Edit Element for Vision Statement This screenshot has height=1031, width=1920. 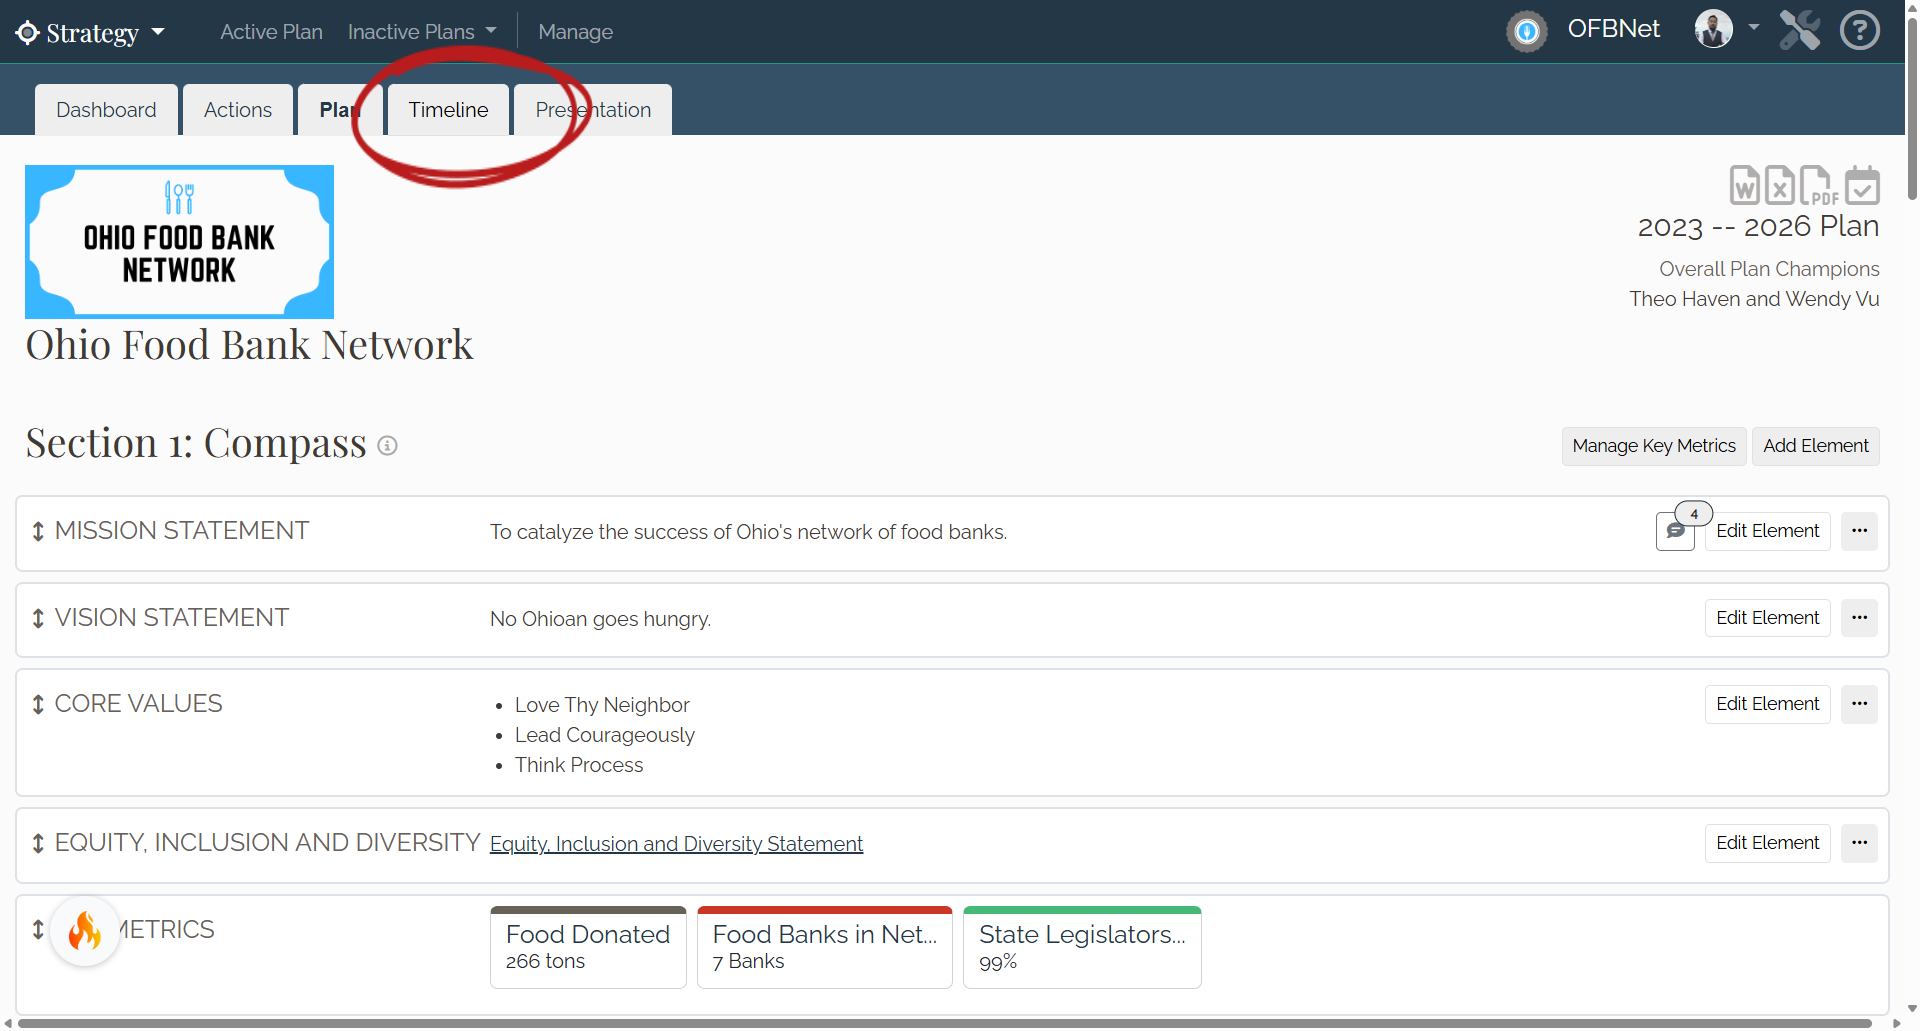click(x=1767, y=618)
